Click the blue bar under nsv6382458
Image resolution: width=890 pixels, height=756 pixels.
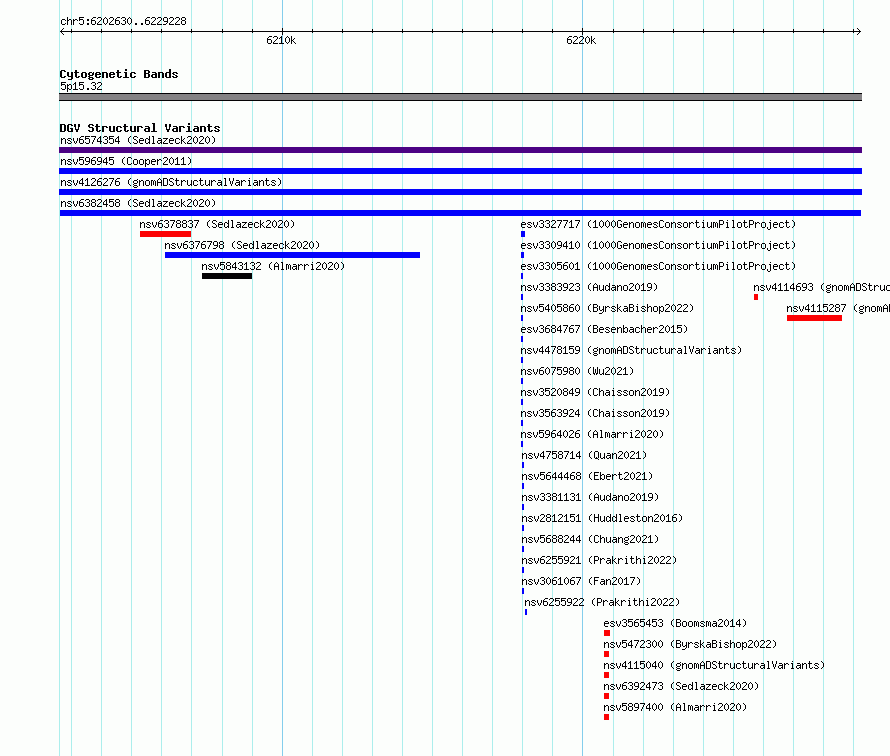click(460, 213)
